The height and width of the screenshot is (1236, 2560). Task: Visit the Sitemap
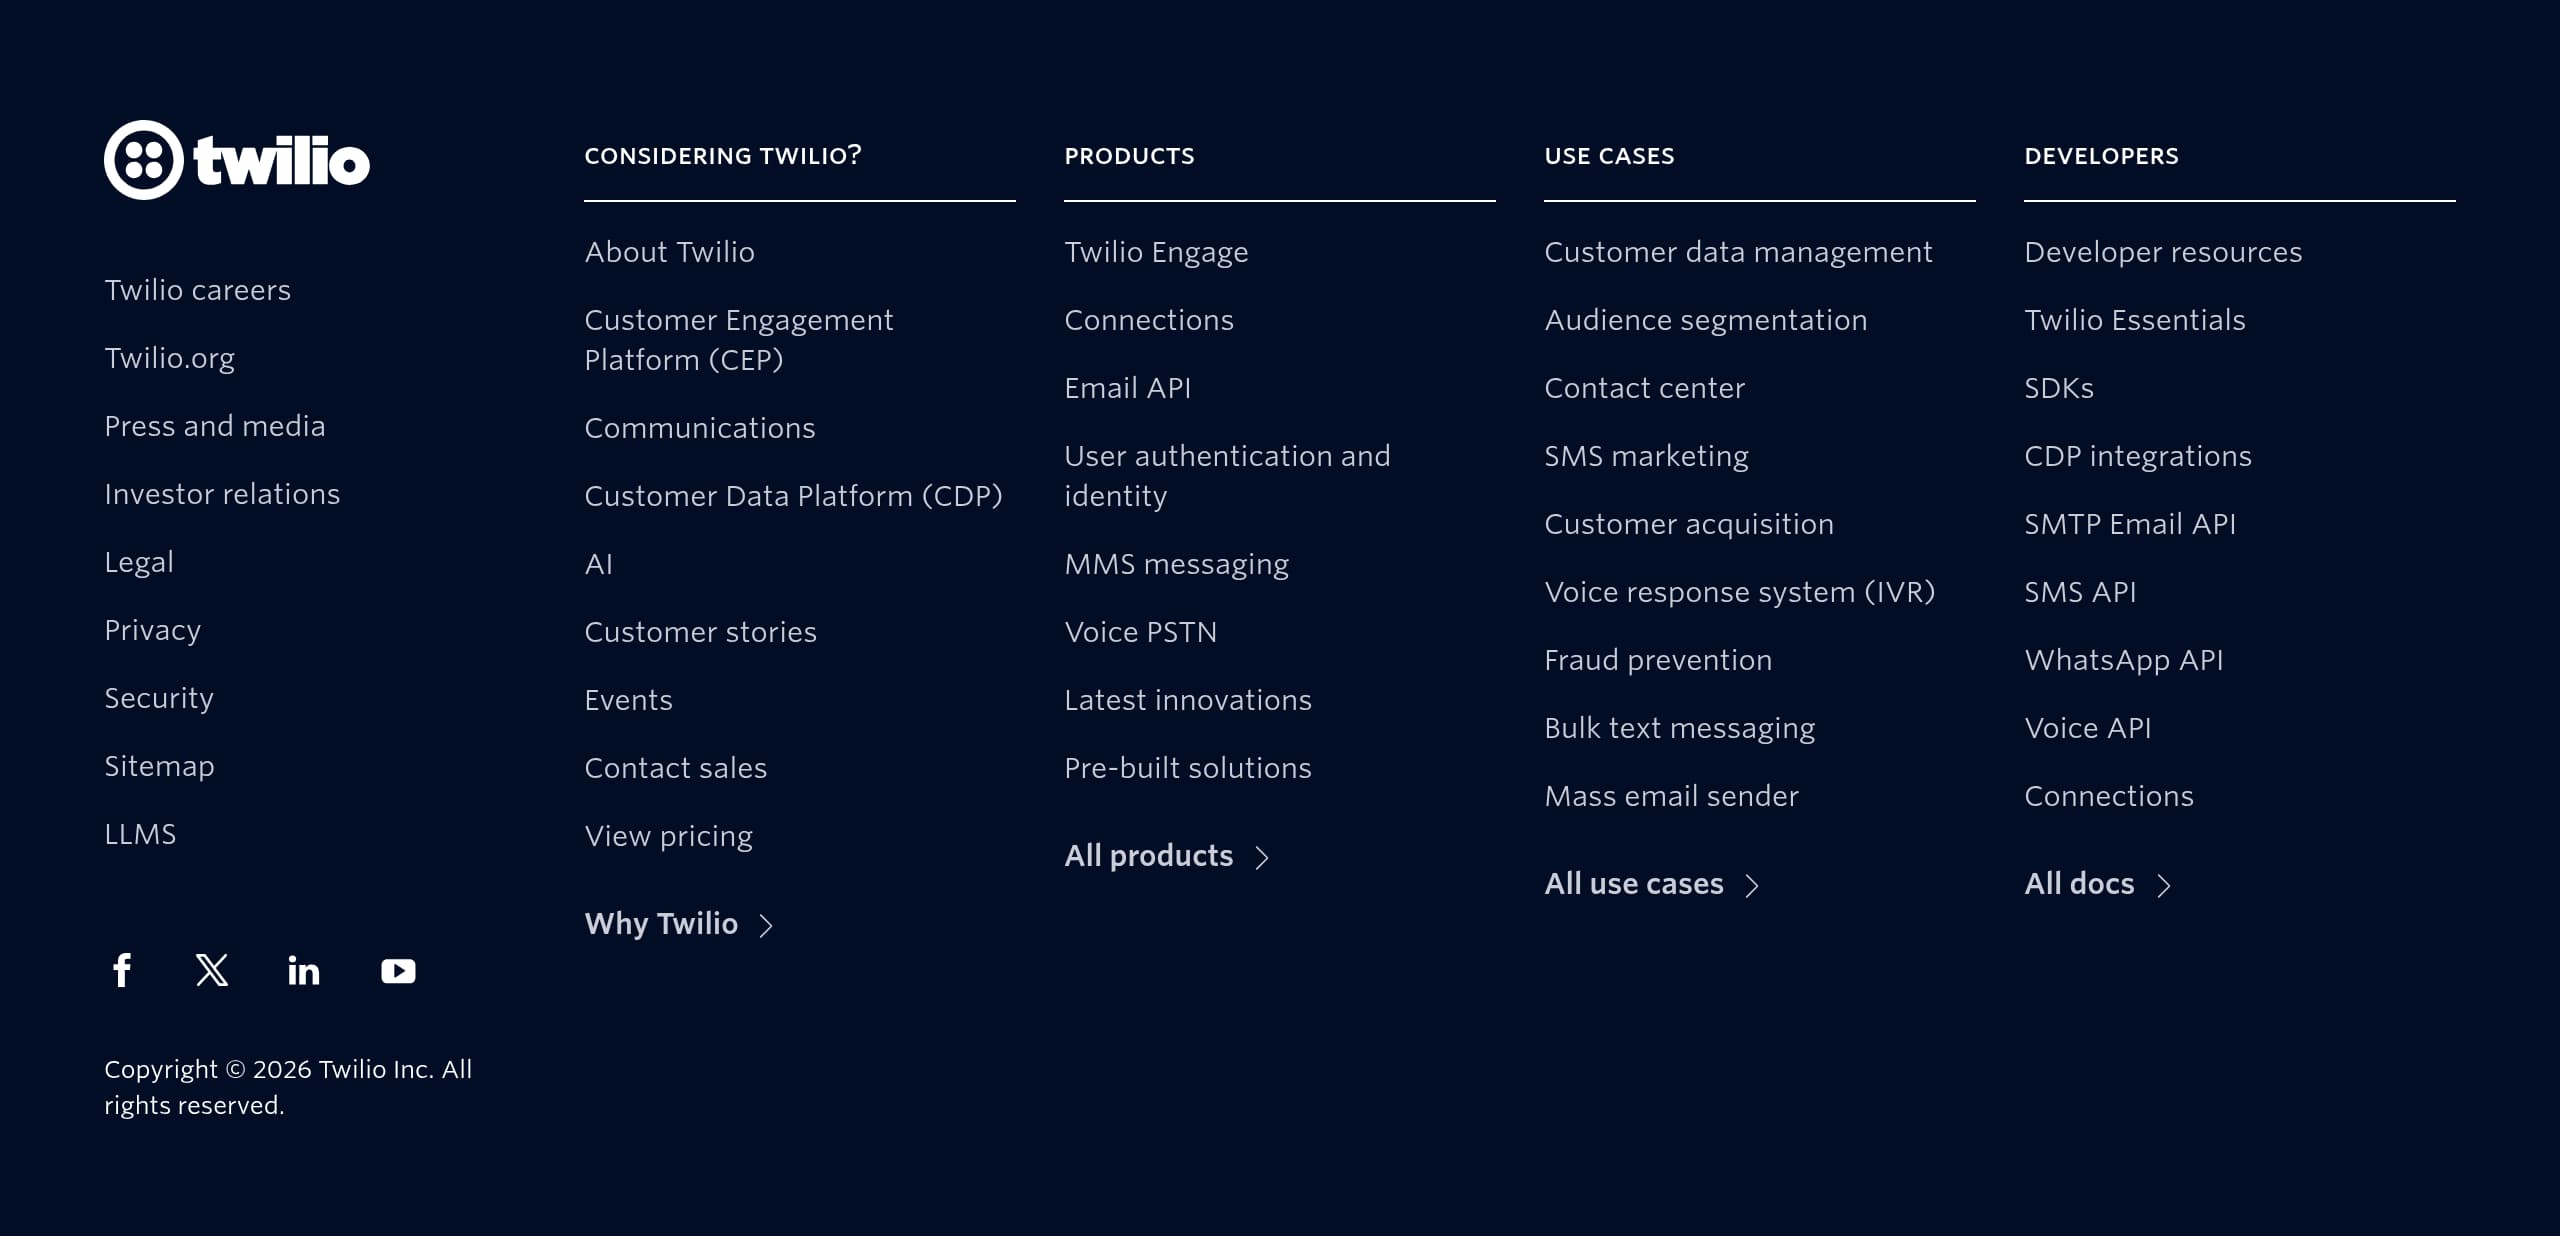pyautogui.click(x=159, y=766)
